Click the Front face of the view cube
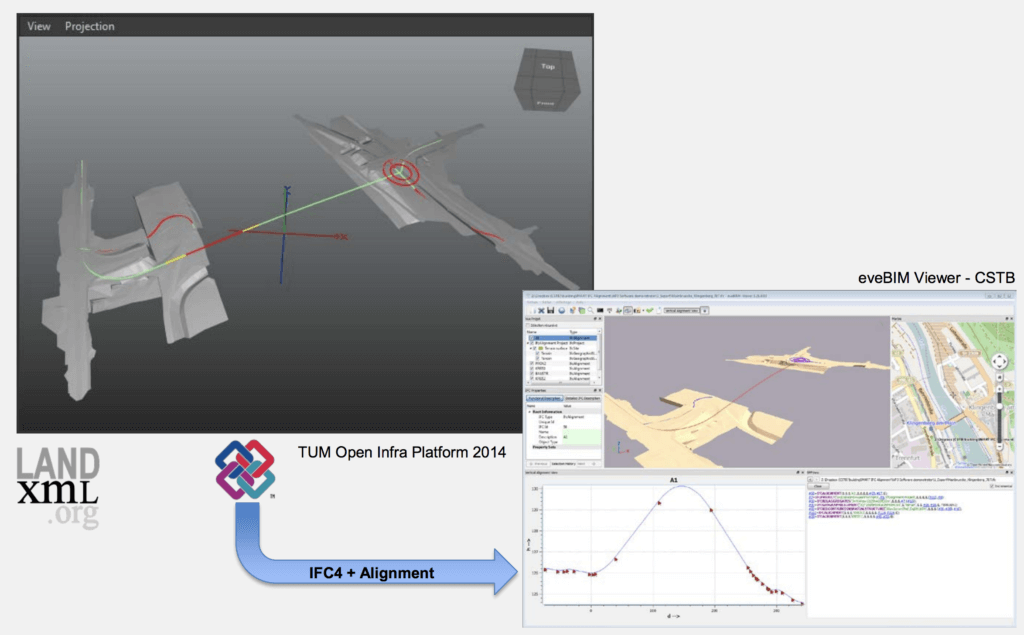The image size is (1024, 635). tap(546, 103)
